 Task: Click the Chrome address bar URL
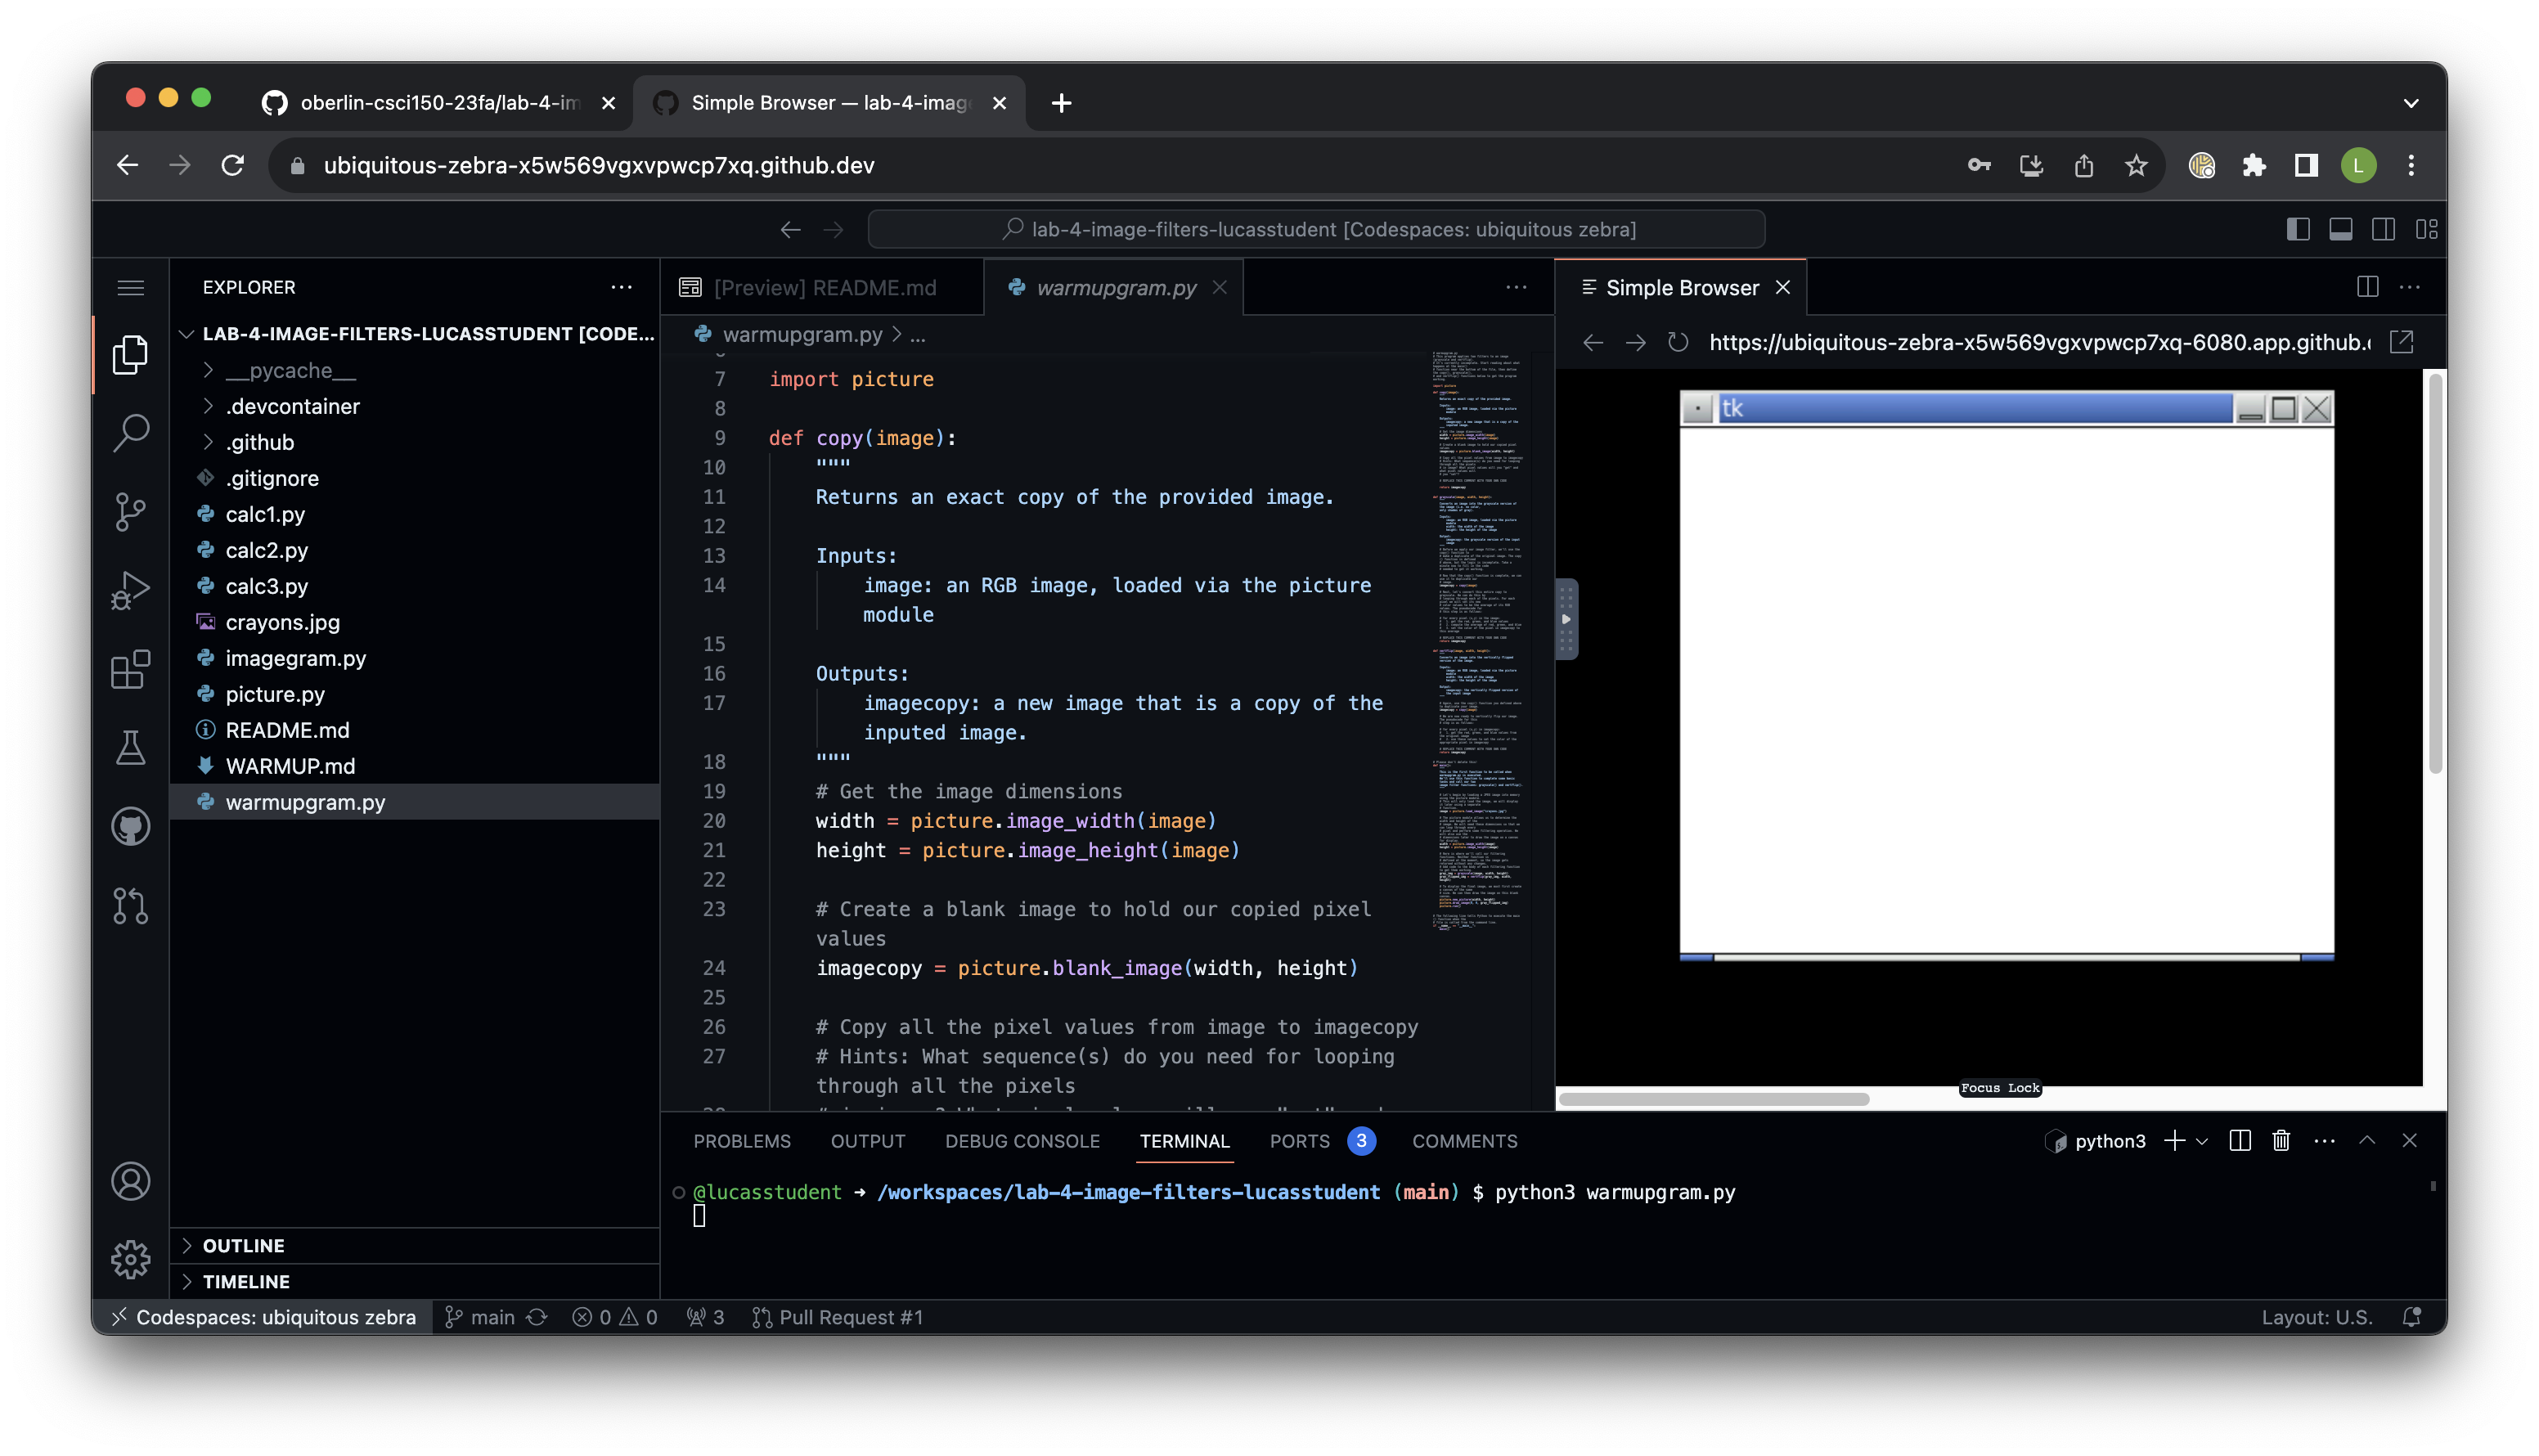598,165
